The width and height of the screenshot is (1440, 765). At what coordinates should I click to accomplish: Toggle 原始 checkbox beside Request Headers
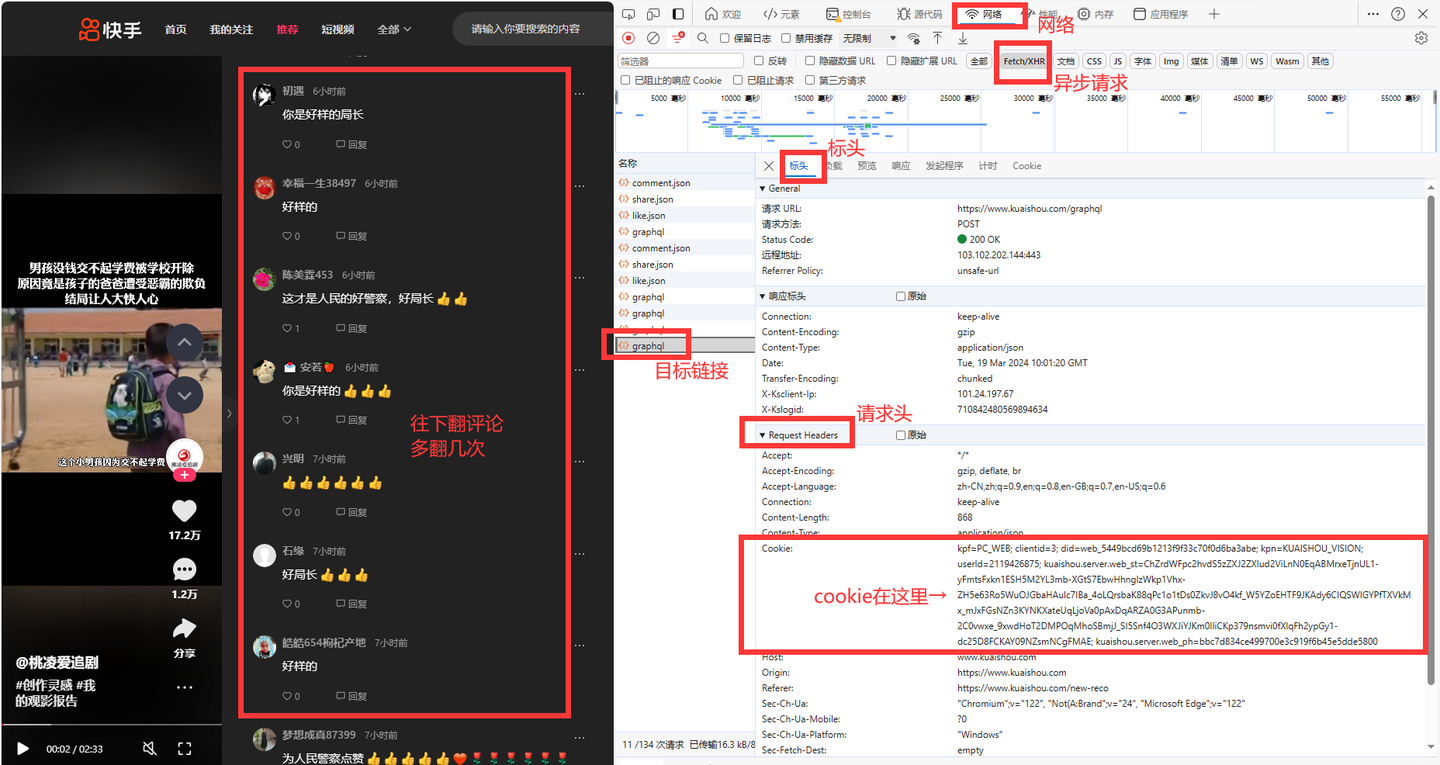[901, 435]
